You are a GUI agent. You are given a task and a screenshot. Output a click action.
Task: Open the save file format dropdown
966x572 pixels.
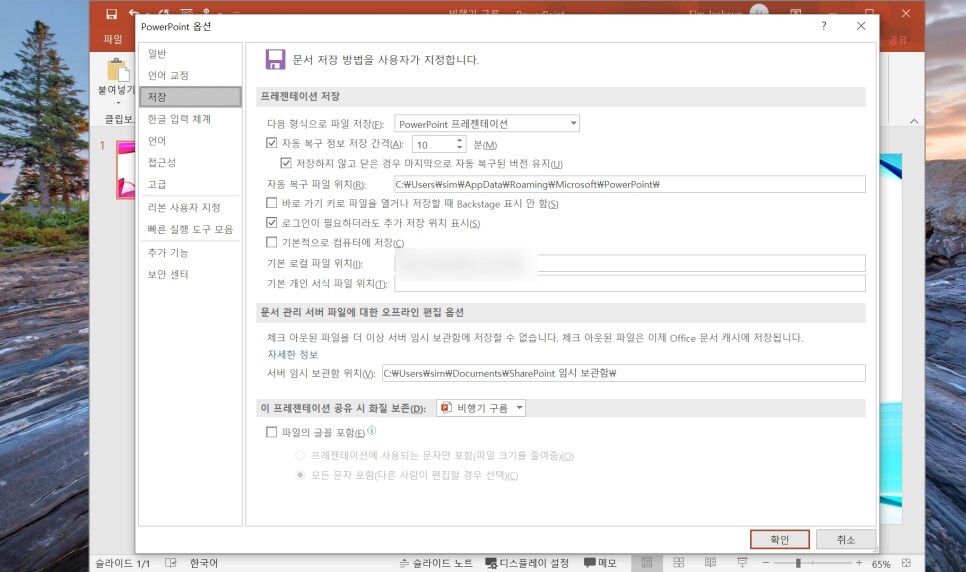point(487,123)
